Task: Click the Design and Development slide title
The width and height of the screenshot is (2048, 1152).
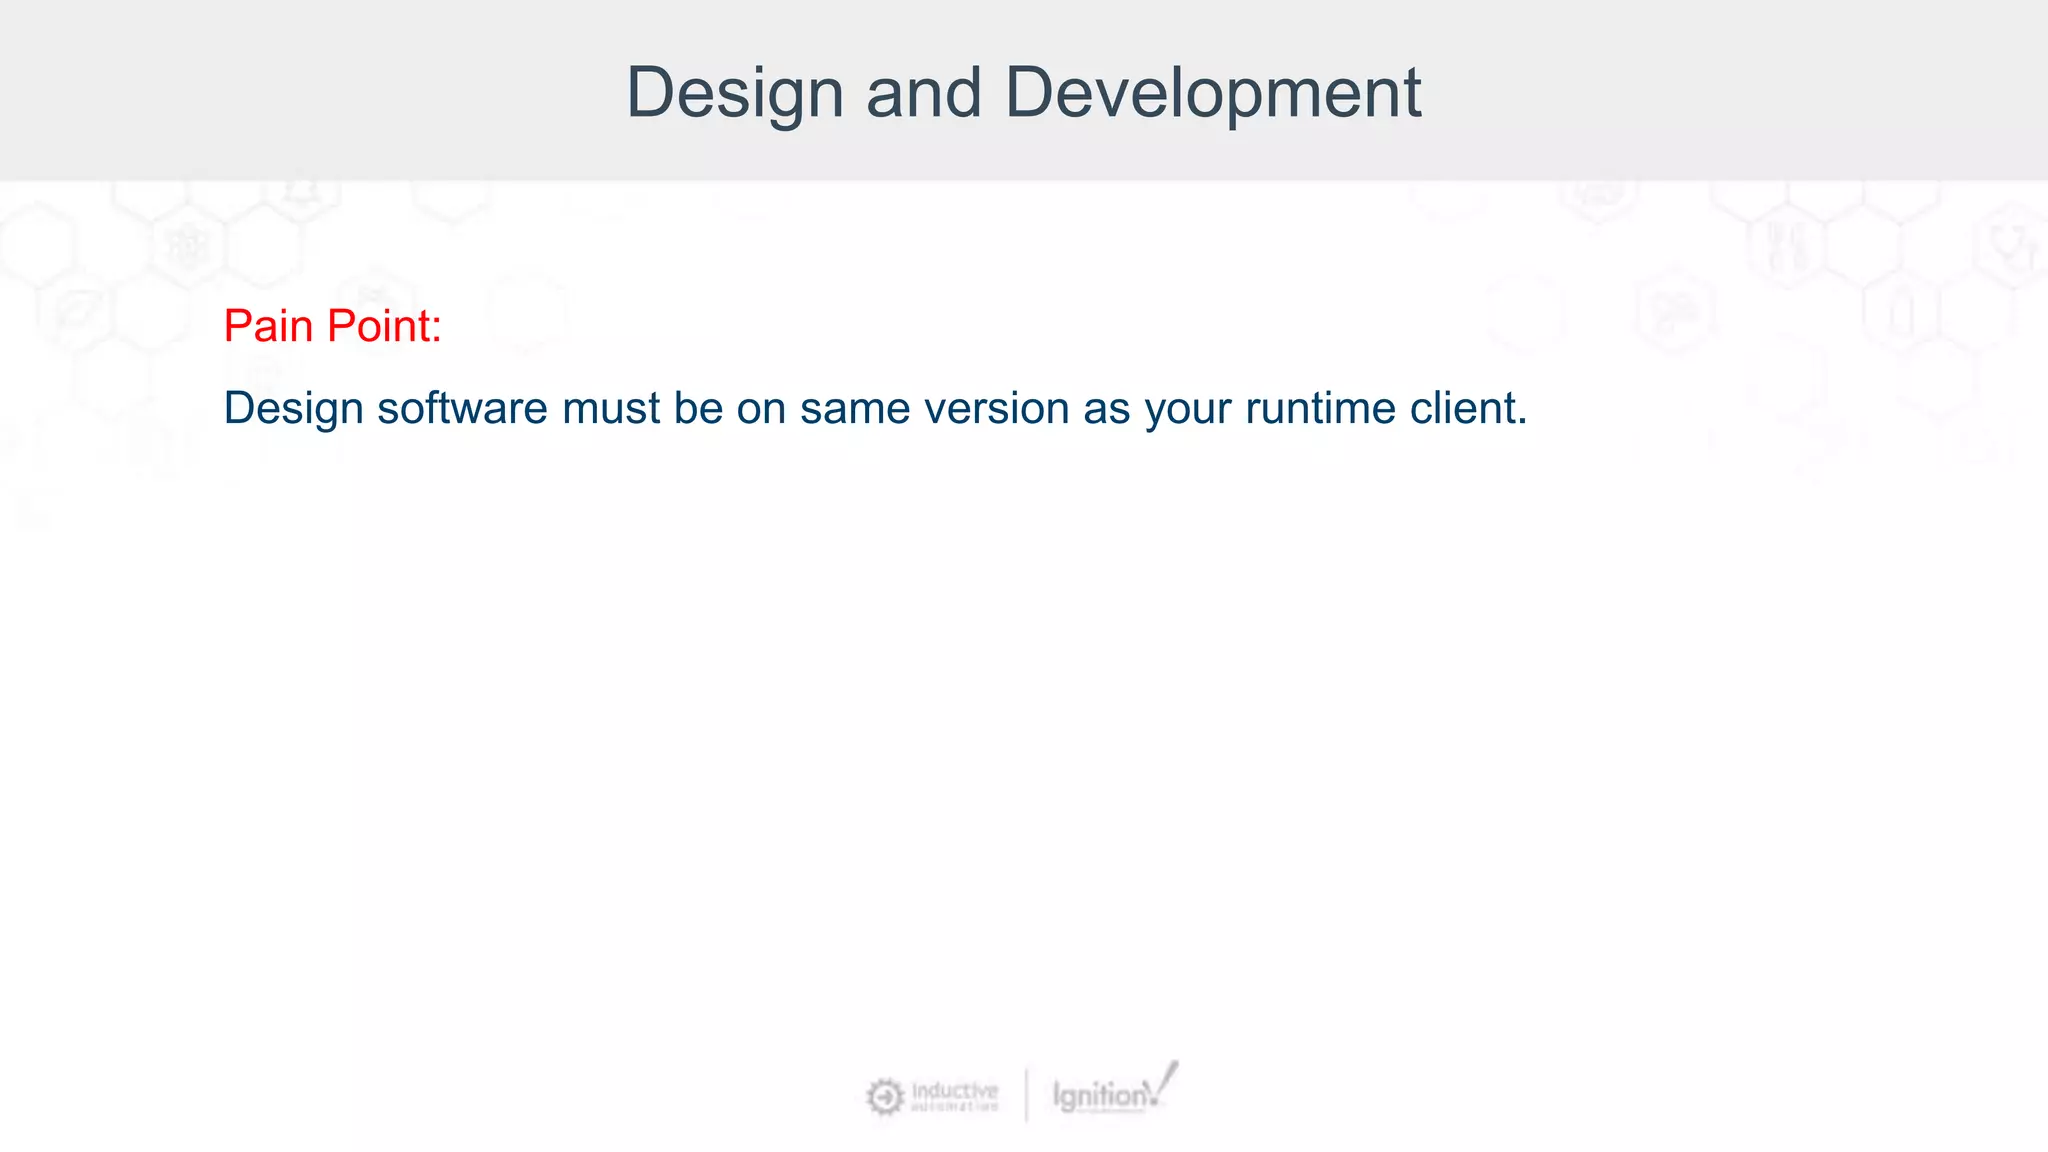Action: 1023,93
